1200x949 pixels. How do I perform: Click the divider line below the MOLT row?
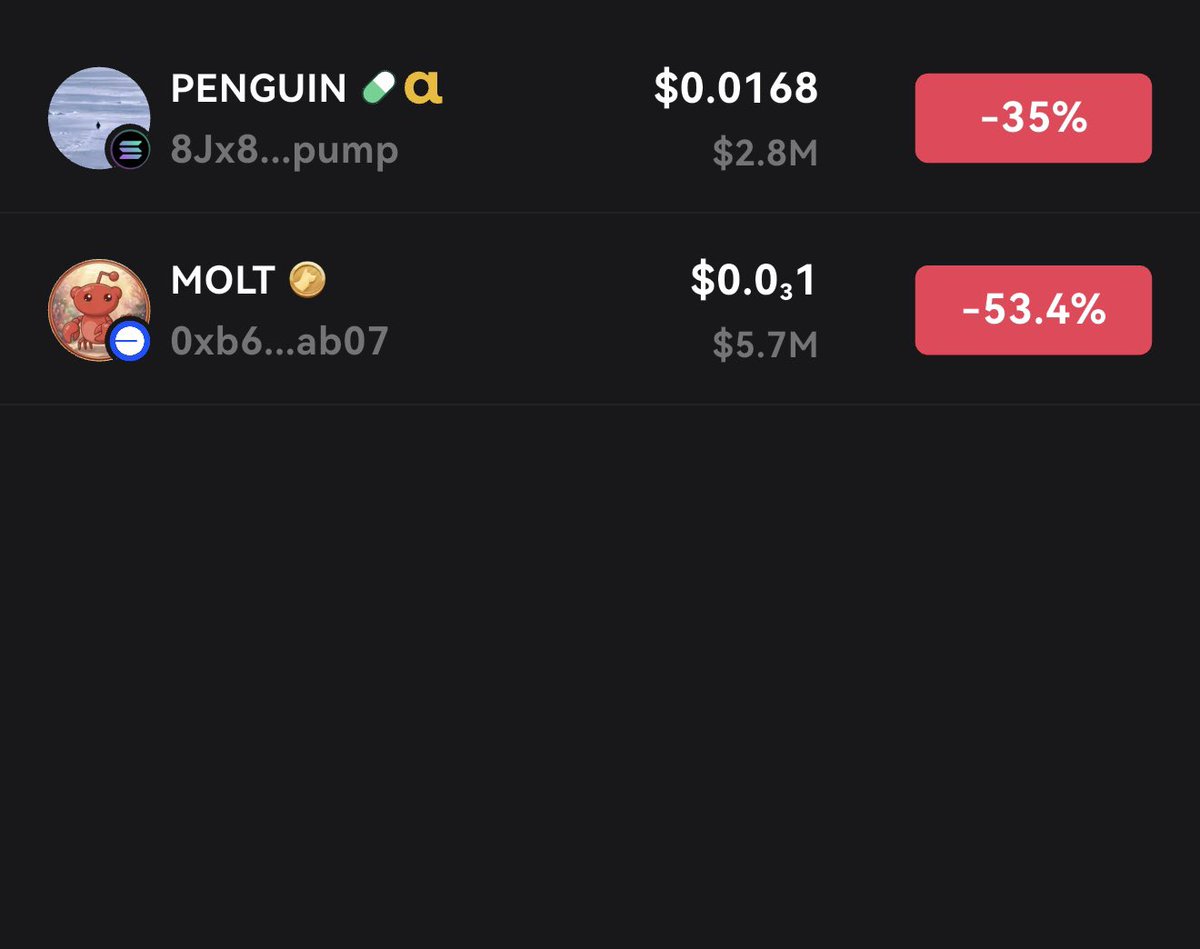coord(600,404)
